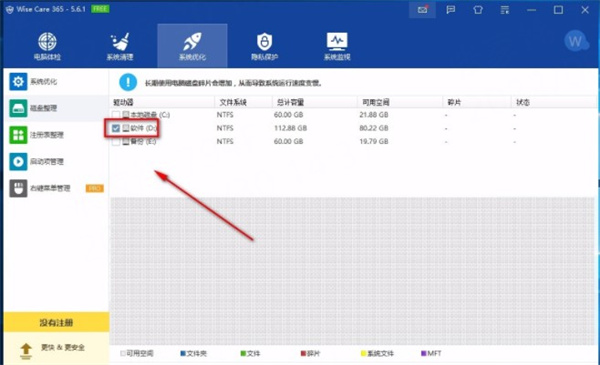
Task: Click the Wise Care 365 - 5.6.1 title text
Action: point(51,9)
